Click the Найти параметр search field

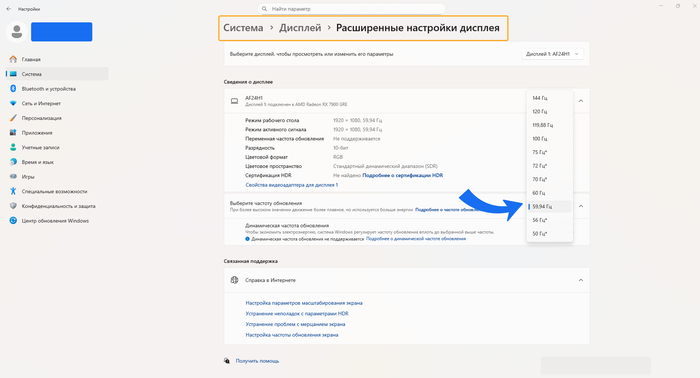[x=351, y=9]
